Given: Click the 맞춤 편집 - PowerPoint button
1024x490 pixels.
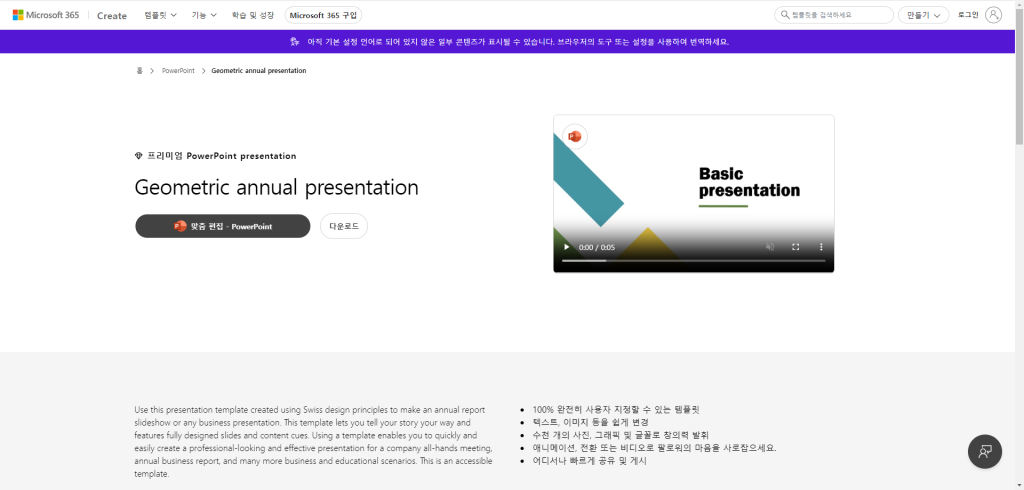Looking at the screenshot, I should click(x=223, y=226).
